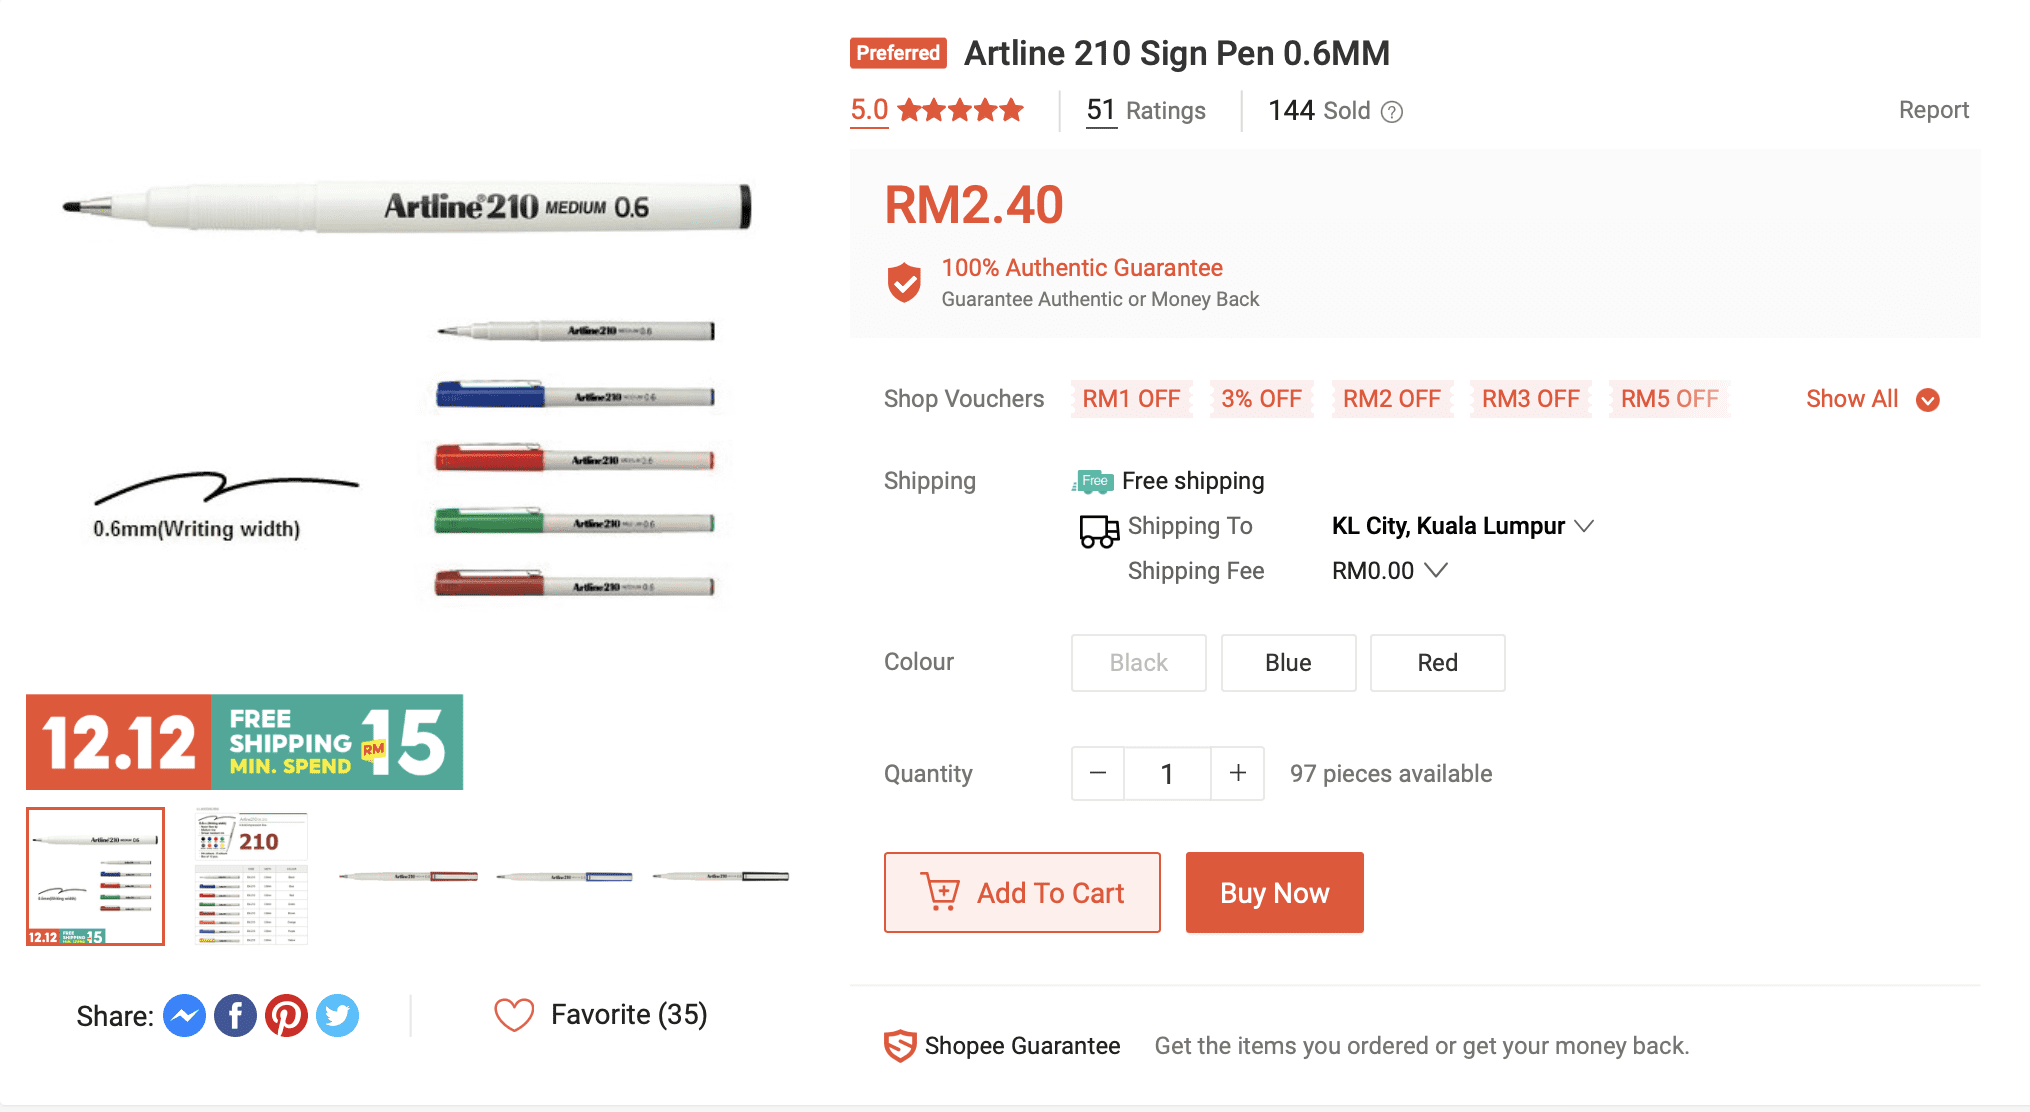Click the Favorite heart icon
The image size is (2030, 1112).
tap(513, 1014)
